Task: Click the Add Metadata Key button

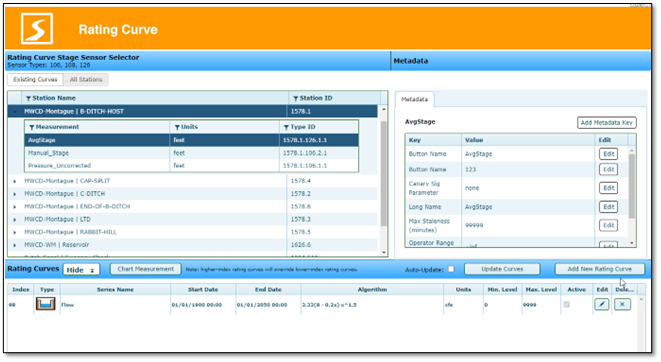Action: pos(607,123)
